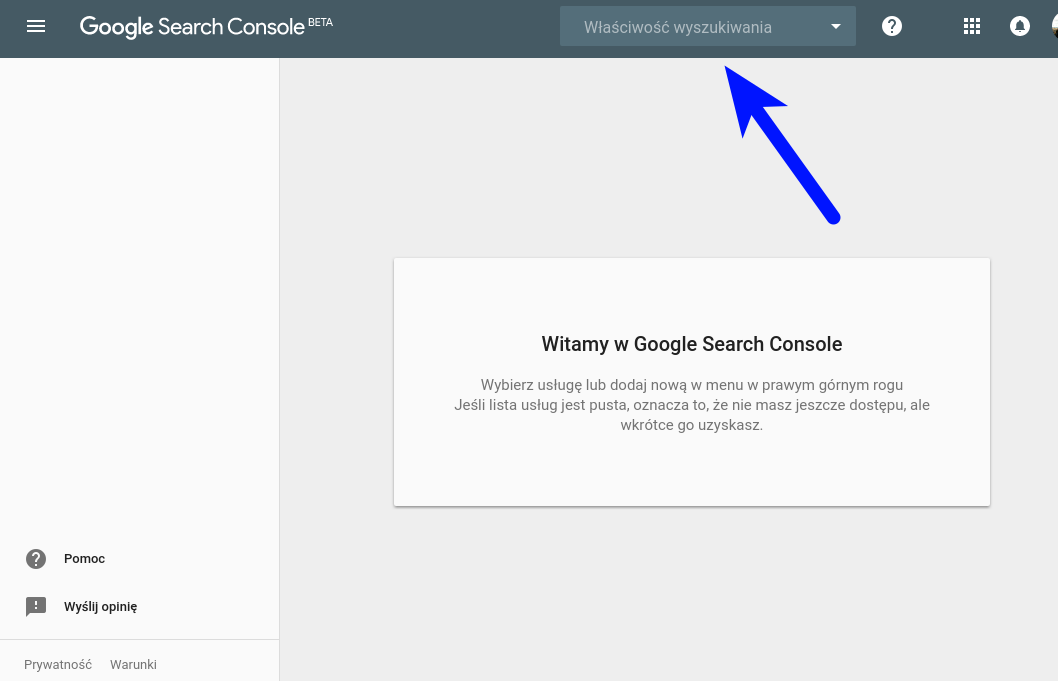Select the Pomoc sidebar label
Screen dimensions: 1058x681
(84, 559)
